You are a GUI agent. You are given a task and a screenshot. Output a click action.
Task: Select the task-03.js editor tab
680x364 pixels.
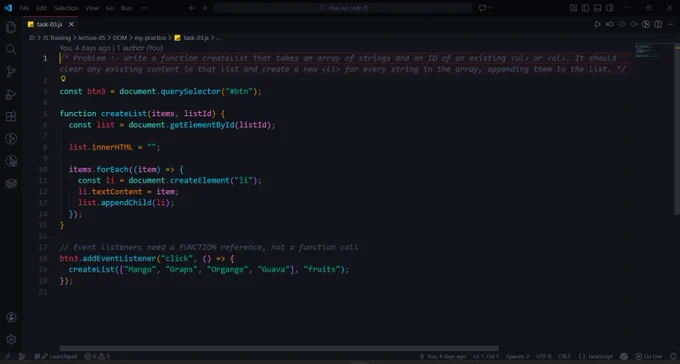coord(49,24)
